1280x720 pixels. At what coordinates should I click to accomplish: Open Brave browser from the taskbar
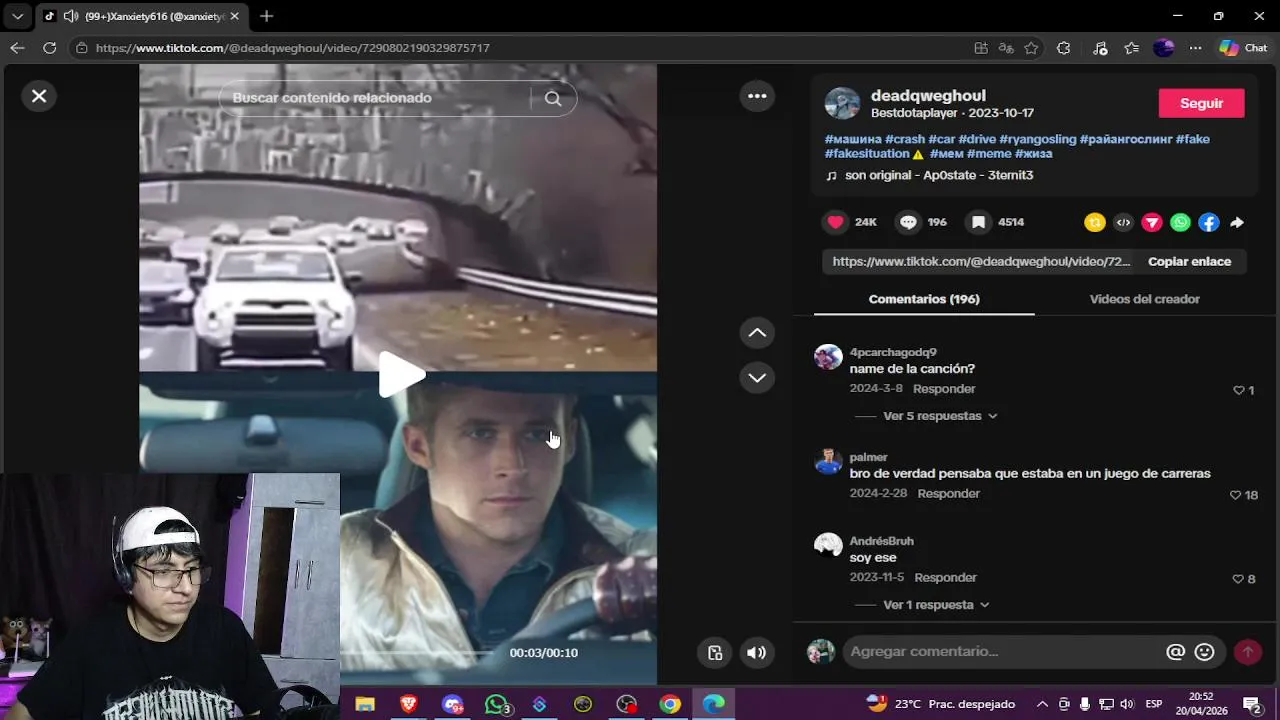coord(408,704)
